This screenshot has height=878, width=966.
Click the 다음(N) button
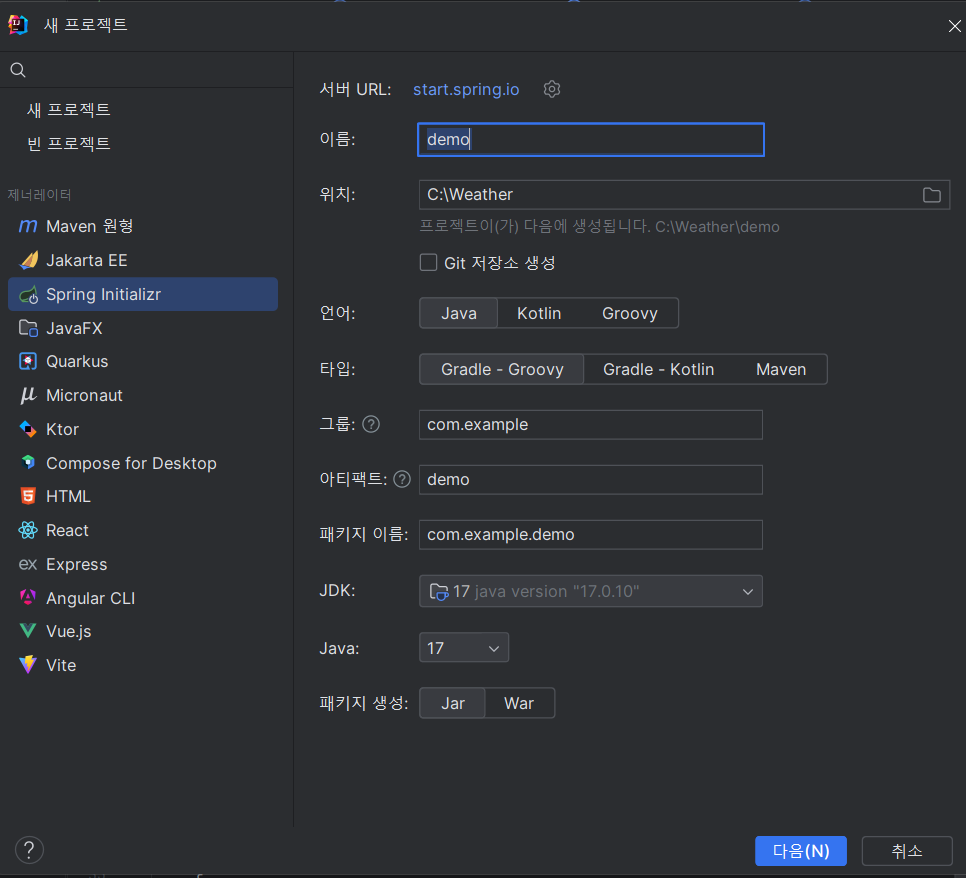(800, 850)
